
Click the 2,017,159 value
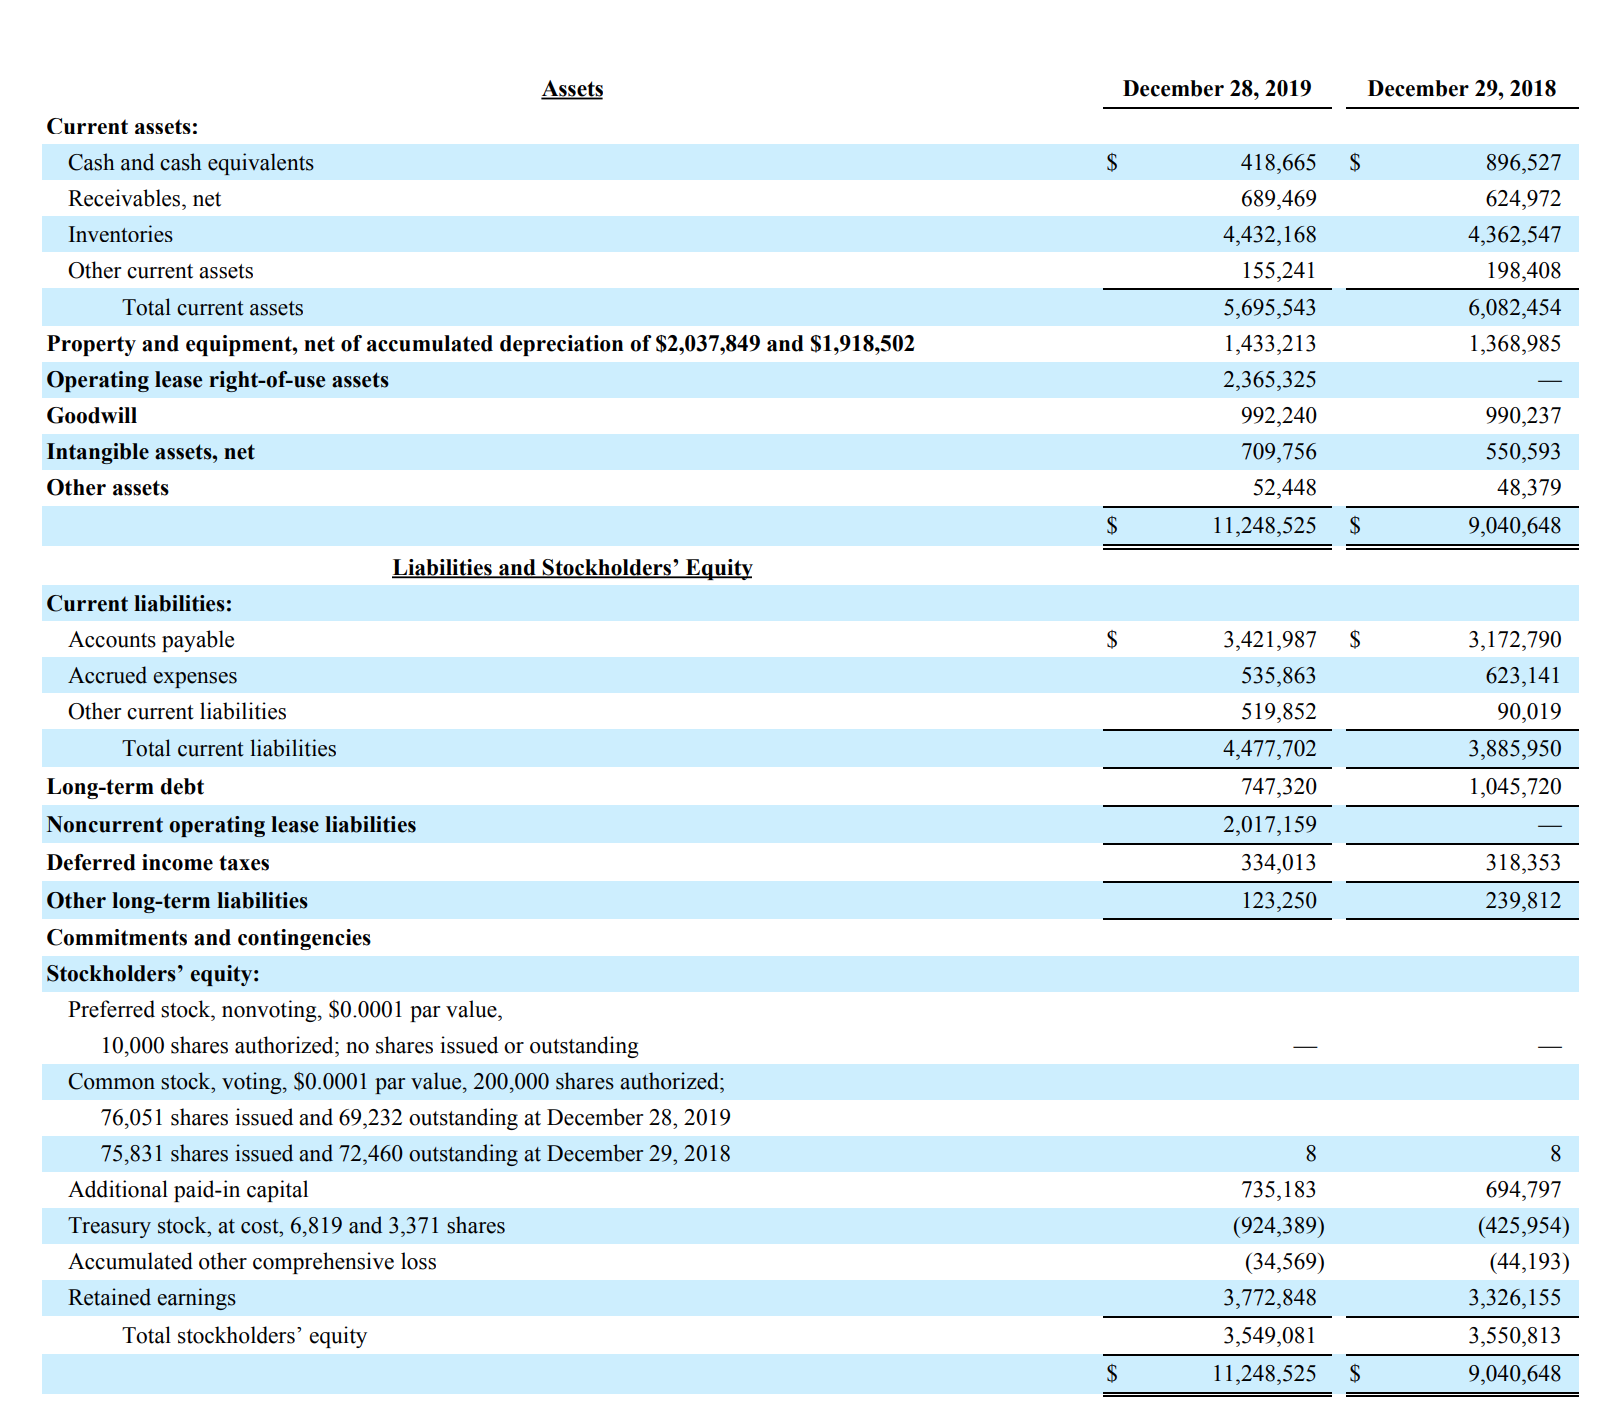point(1269,825)
